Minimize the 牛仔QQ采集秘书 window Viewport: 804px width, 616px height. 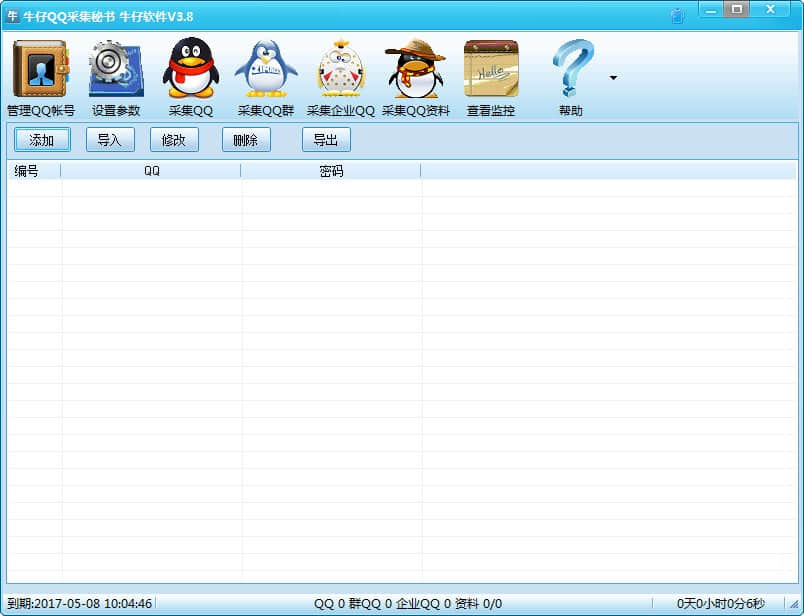711,10
